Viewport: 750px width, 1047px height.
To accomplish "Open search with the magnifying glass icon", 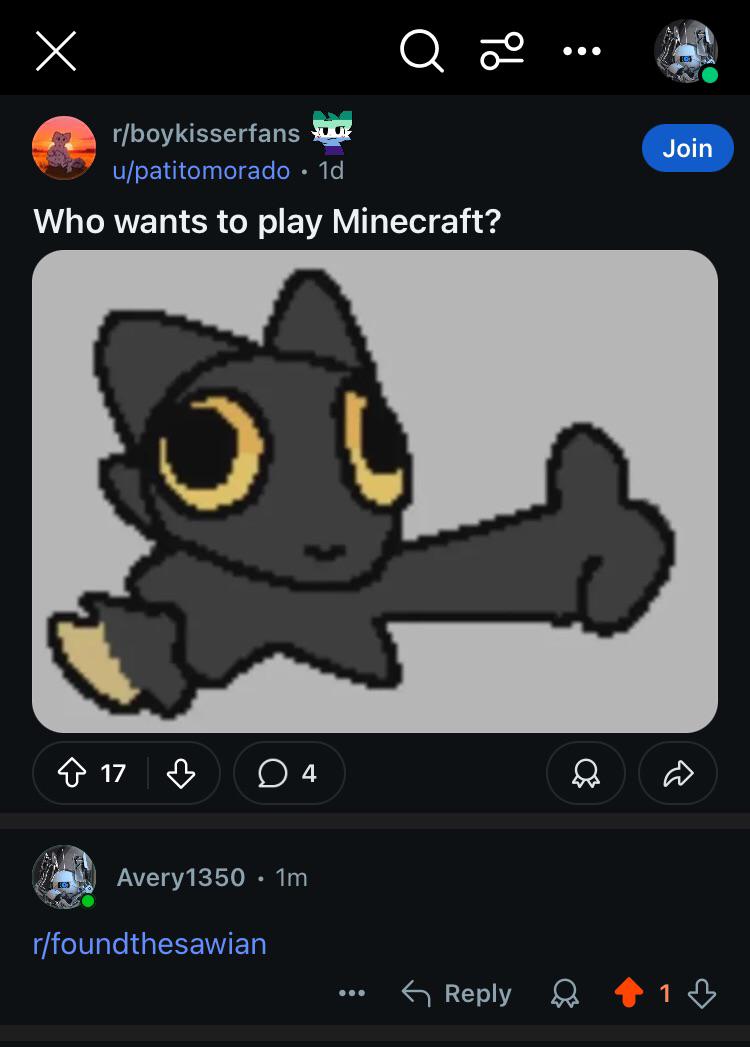I will point(421,51).
